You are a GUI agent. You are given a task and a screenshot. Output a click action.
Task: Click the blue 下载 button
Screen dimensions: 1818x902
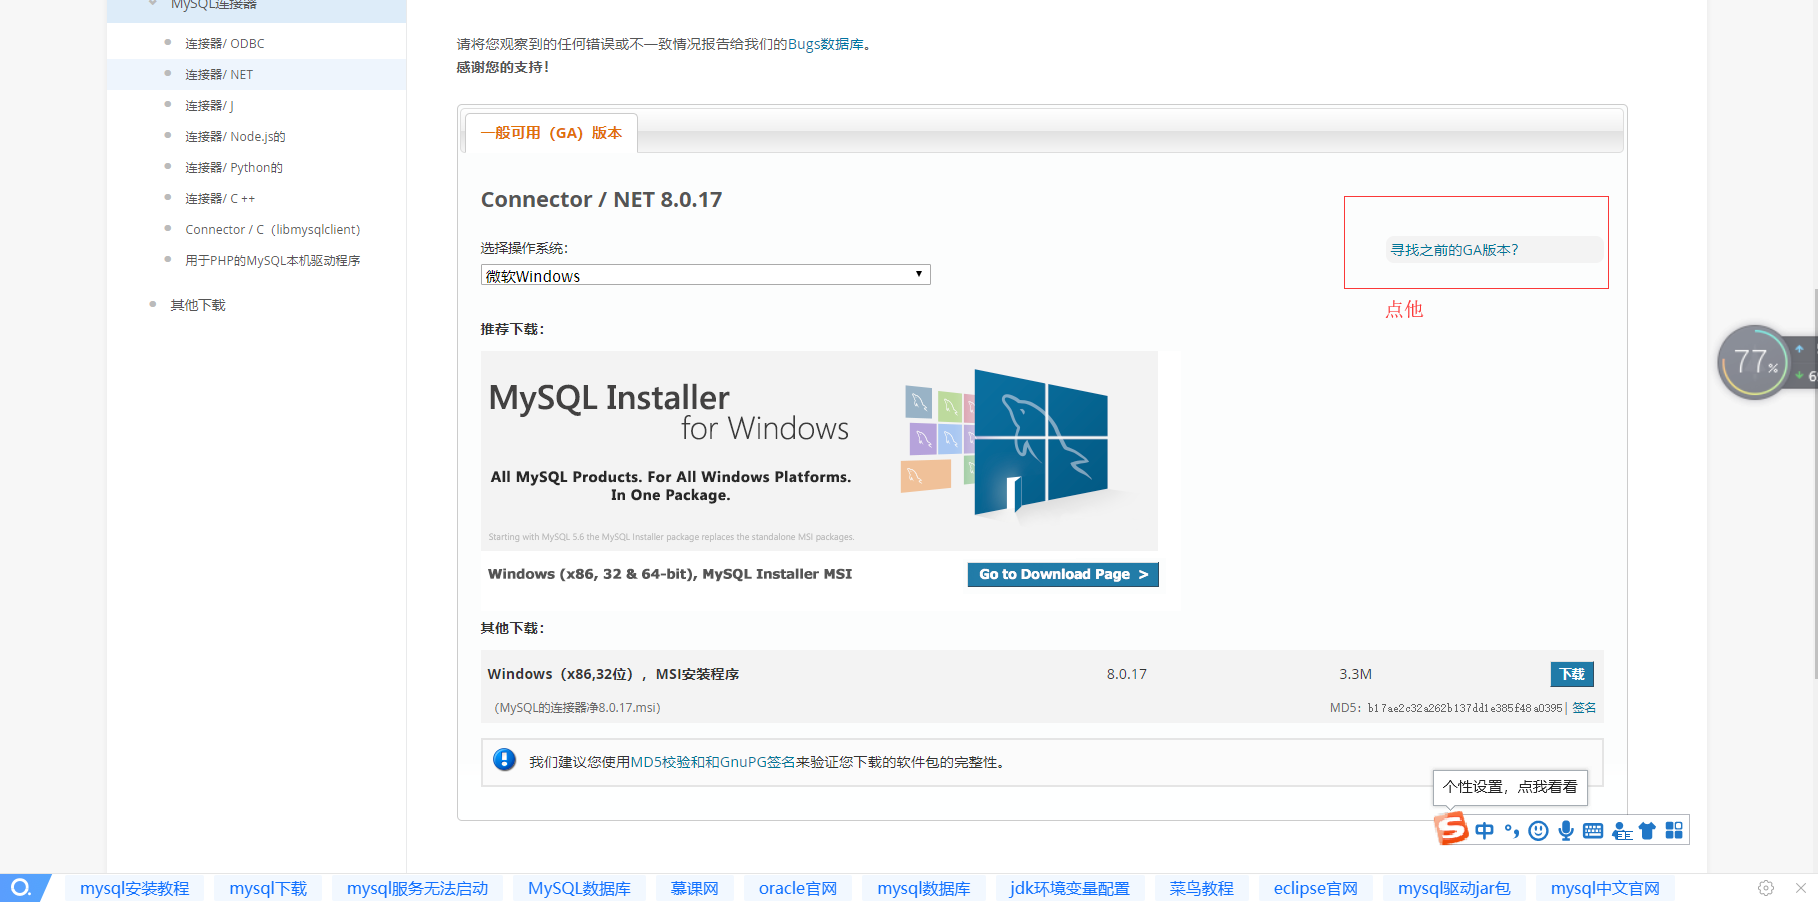pyautogui.click(x=1572, y=674)
